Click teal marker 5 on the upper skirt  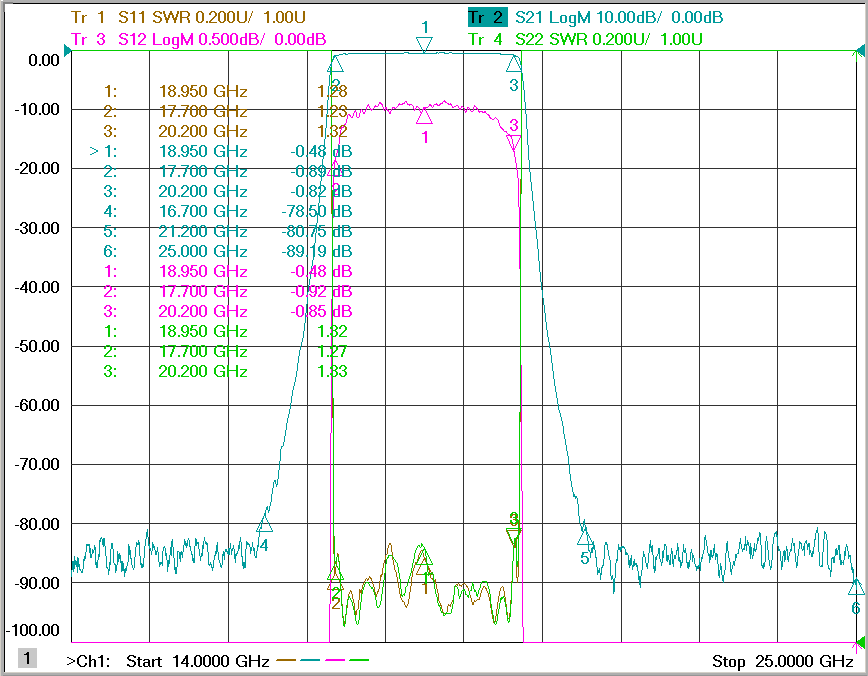[586, 536]
